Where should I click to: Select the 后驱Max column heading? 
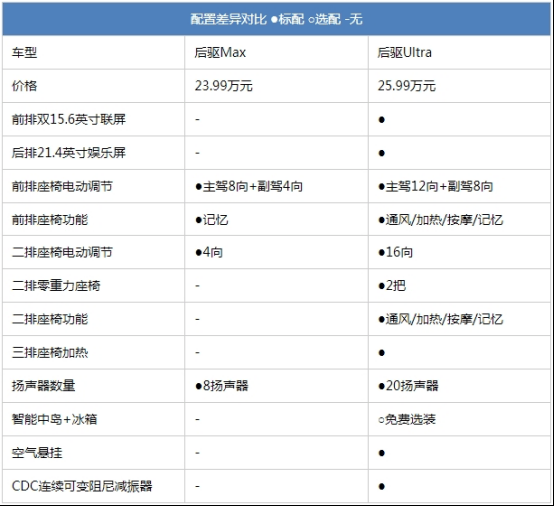coord(220,53)
